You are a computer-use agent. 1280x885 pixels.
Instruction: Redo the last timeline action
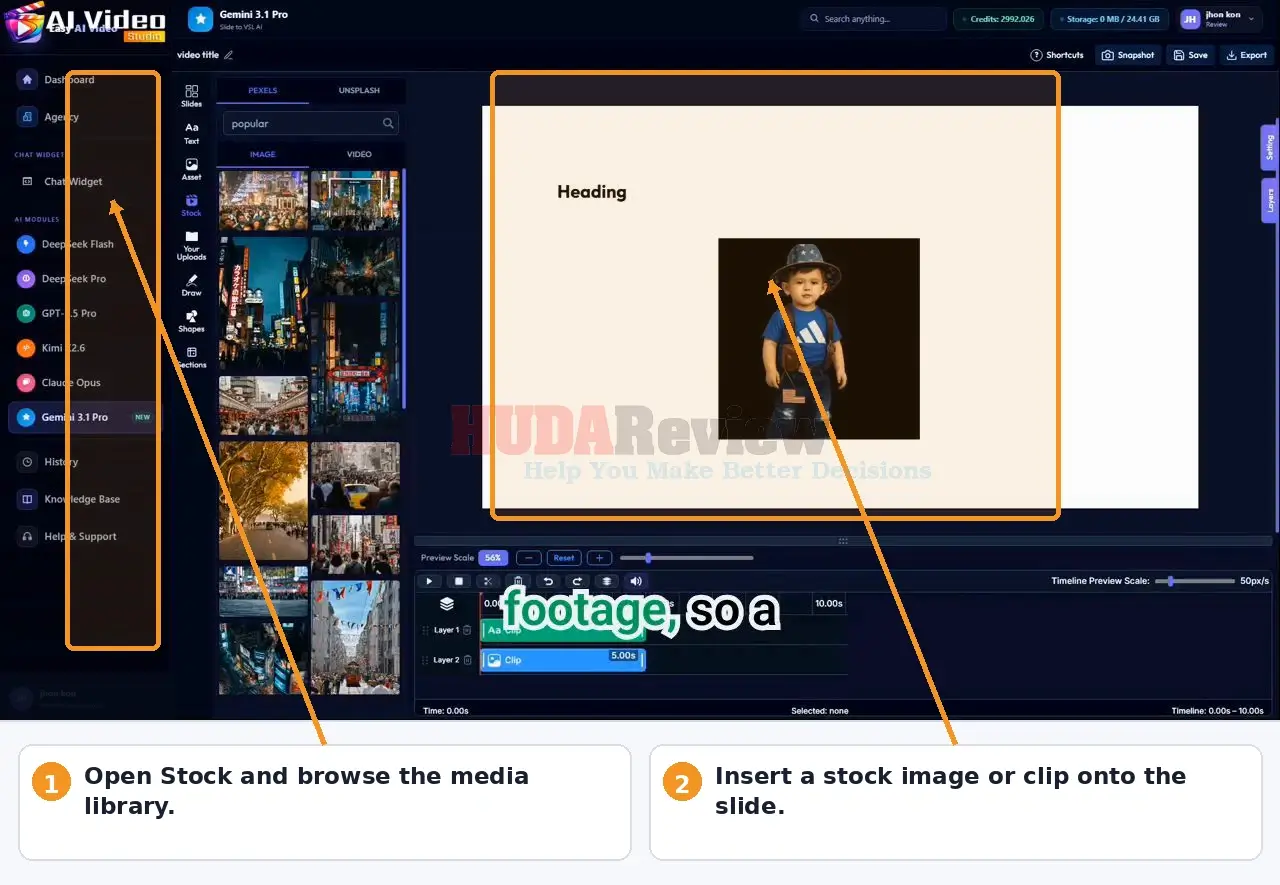click(577, 581)
